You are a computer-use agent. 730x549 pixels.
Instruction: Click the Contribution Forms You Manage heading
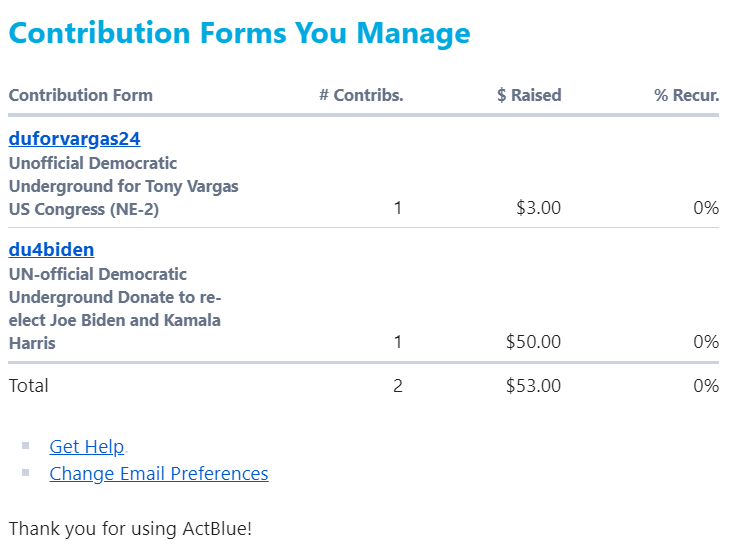tap(239, 33)
